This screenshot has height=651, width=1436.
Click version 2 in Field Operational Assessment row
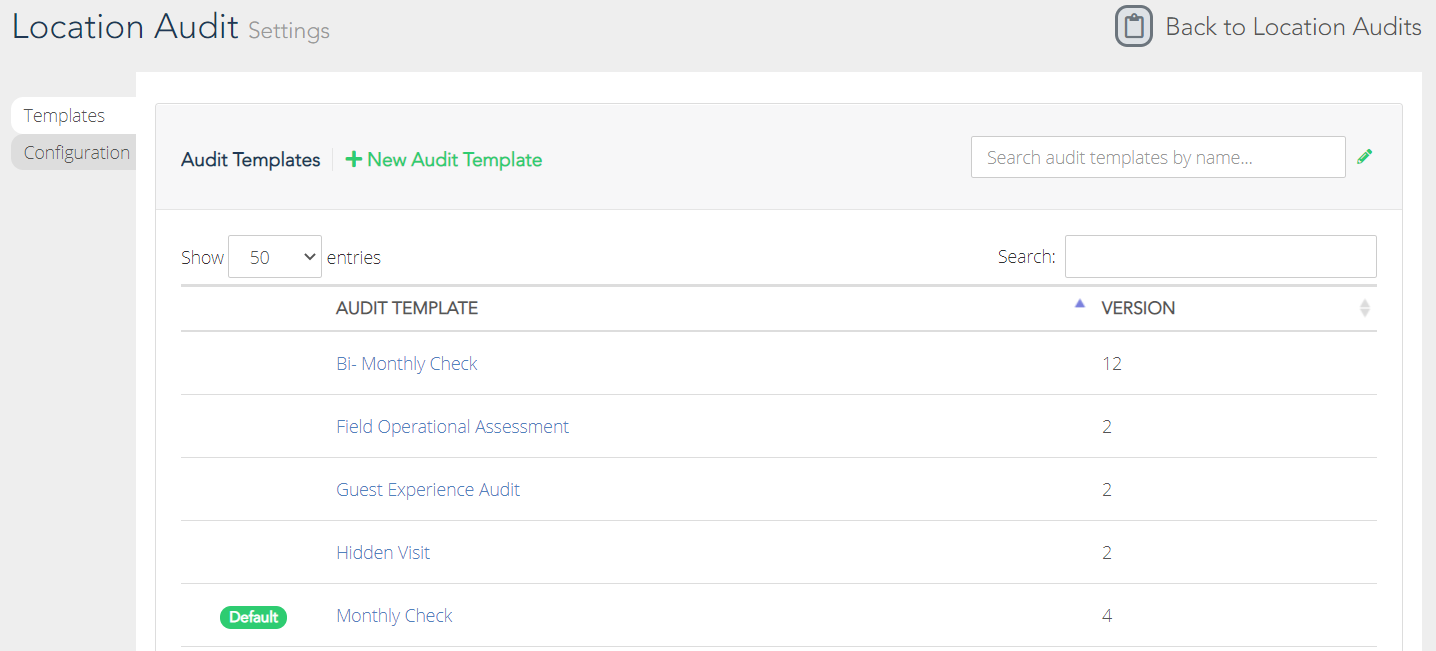click(1107, 427)
